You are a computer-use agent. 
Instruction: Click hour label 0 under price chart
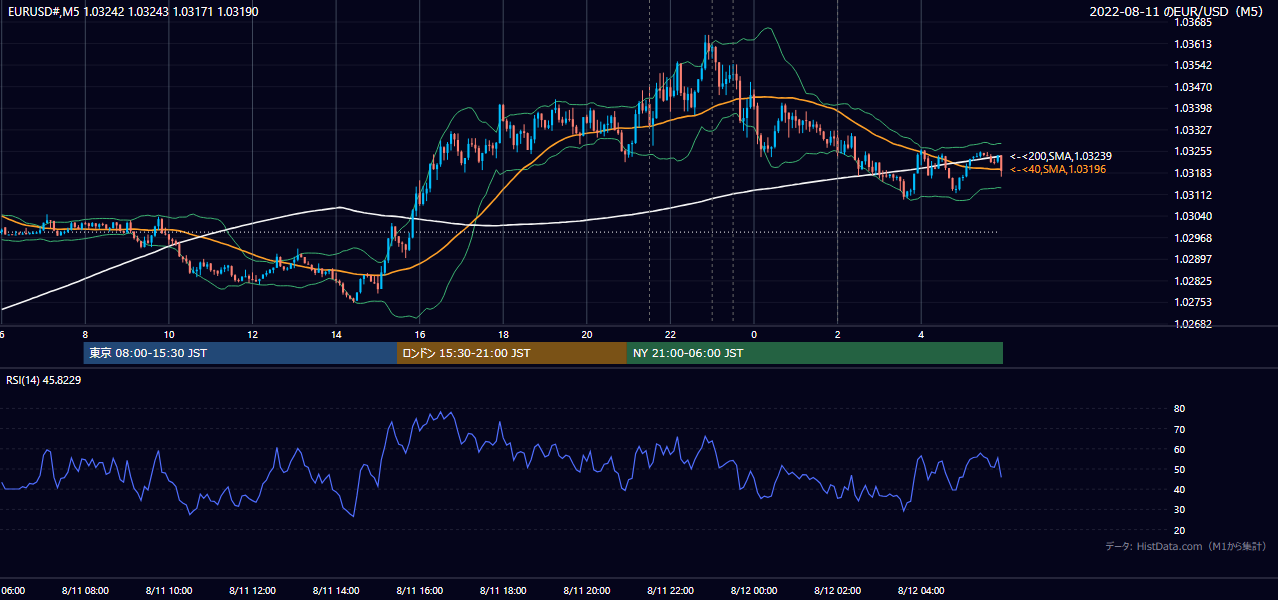click(x=754, y=334)
